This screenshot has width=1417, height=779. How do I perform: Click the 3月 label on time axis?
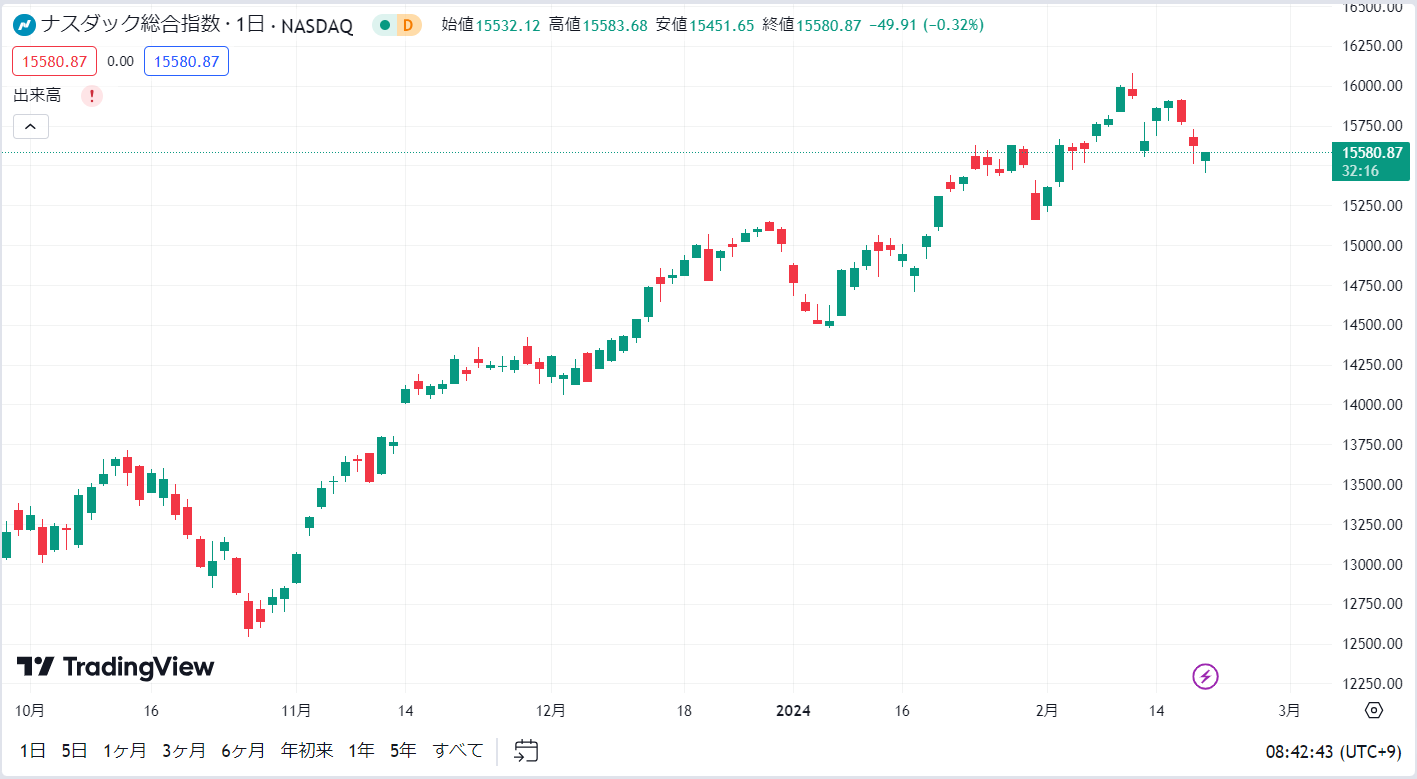pos(1290,711)
